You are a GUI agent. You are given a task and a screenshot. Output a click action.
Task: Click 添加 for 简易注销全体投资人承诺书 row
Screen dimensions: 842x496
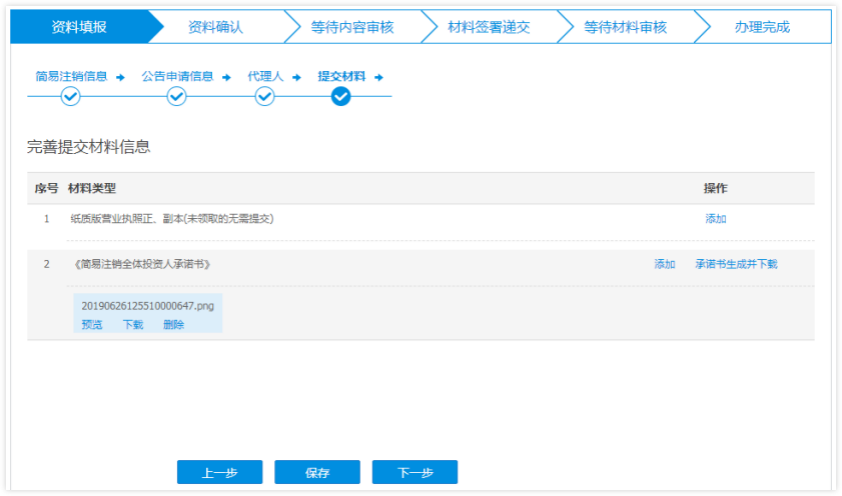pos(664,264)
